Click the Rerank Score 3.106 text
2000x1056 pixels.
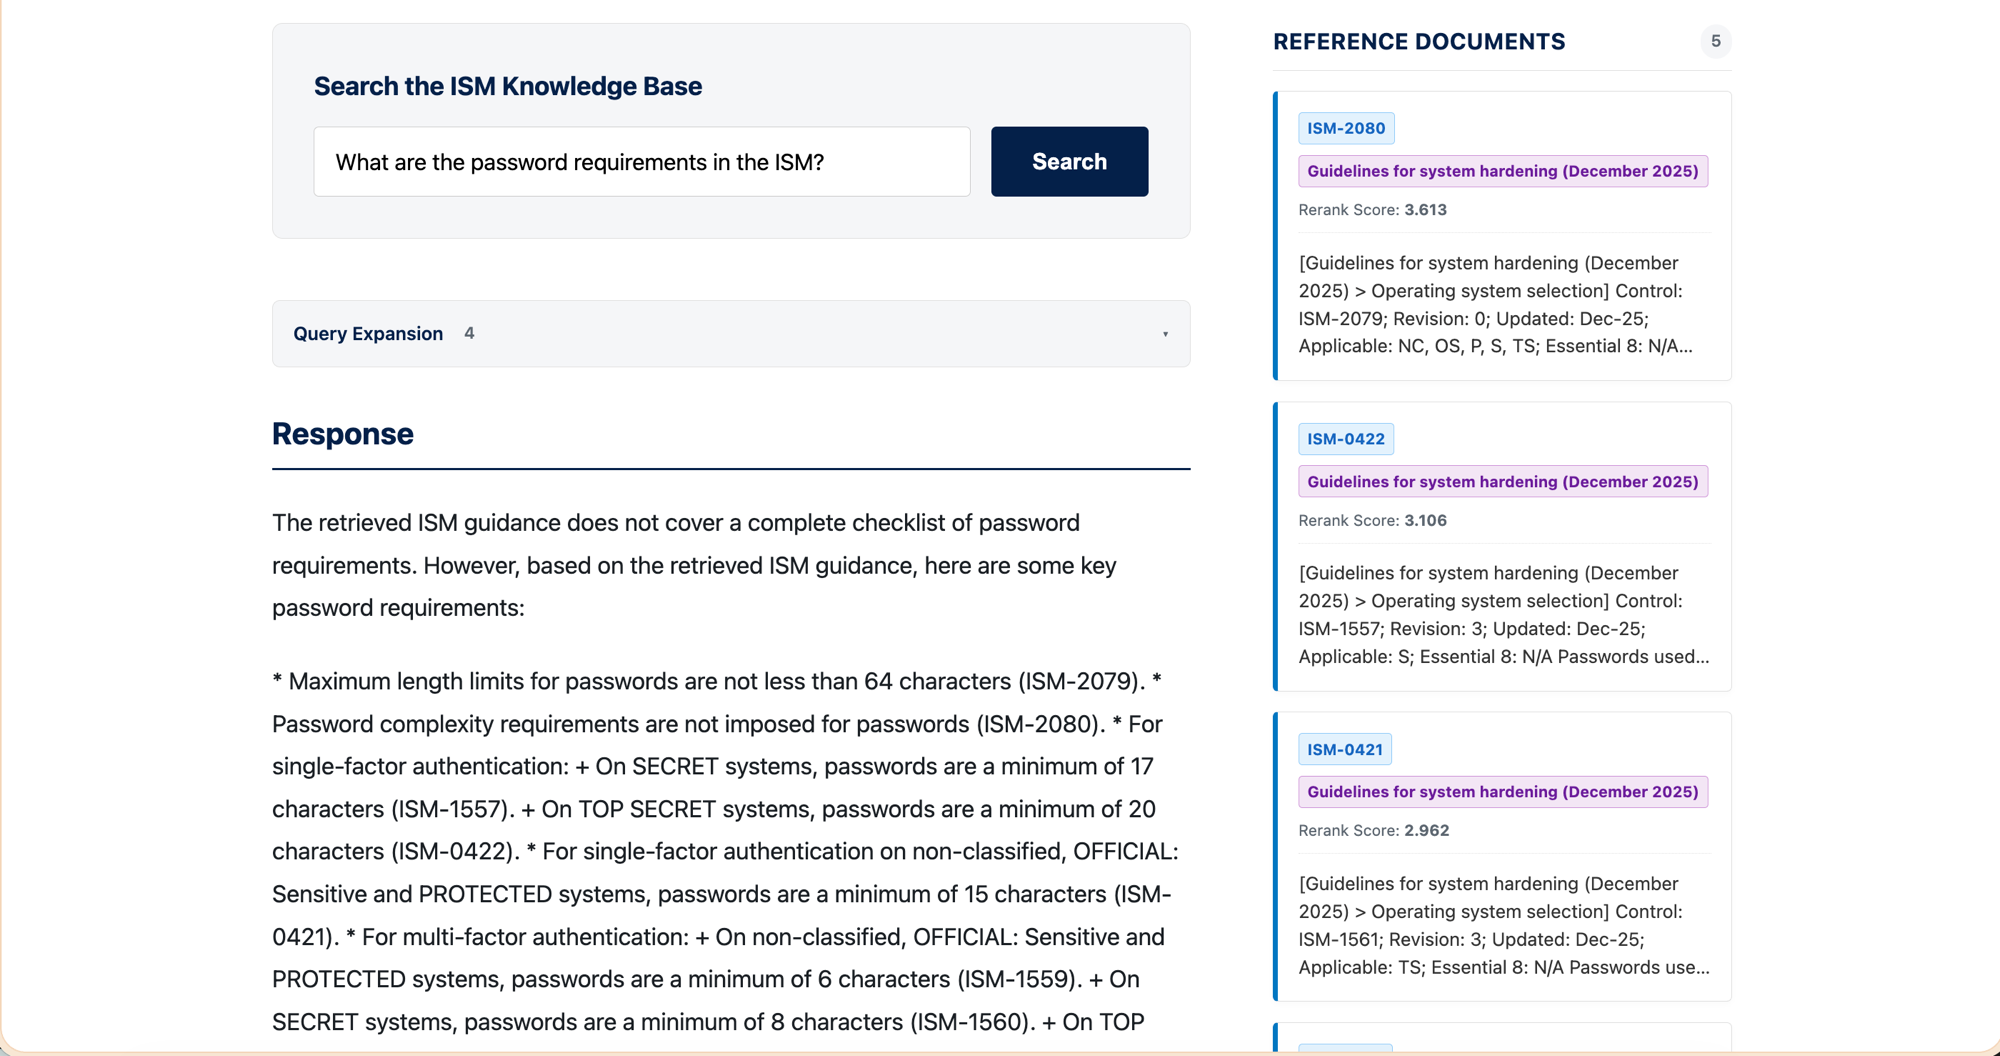pyautogui.click(x=1372, y=520)
